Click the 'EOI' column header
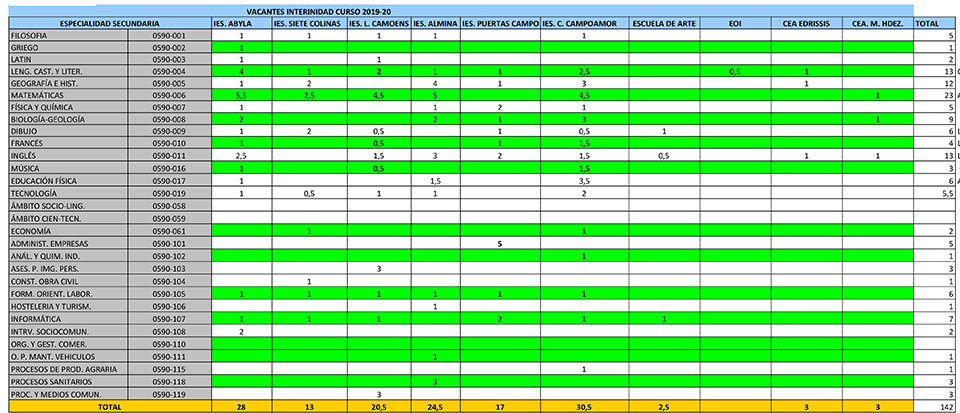The width and height of the screenshot is (960, 413). point(735,24)
